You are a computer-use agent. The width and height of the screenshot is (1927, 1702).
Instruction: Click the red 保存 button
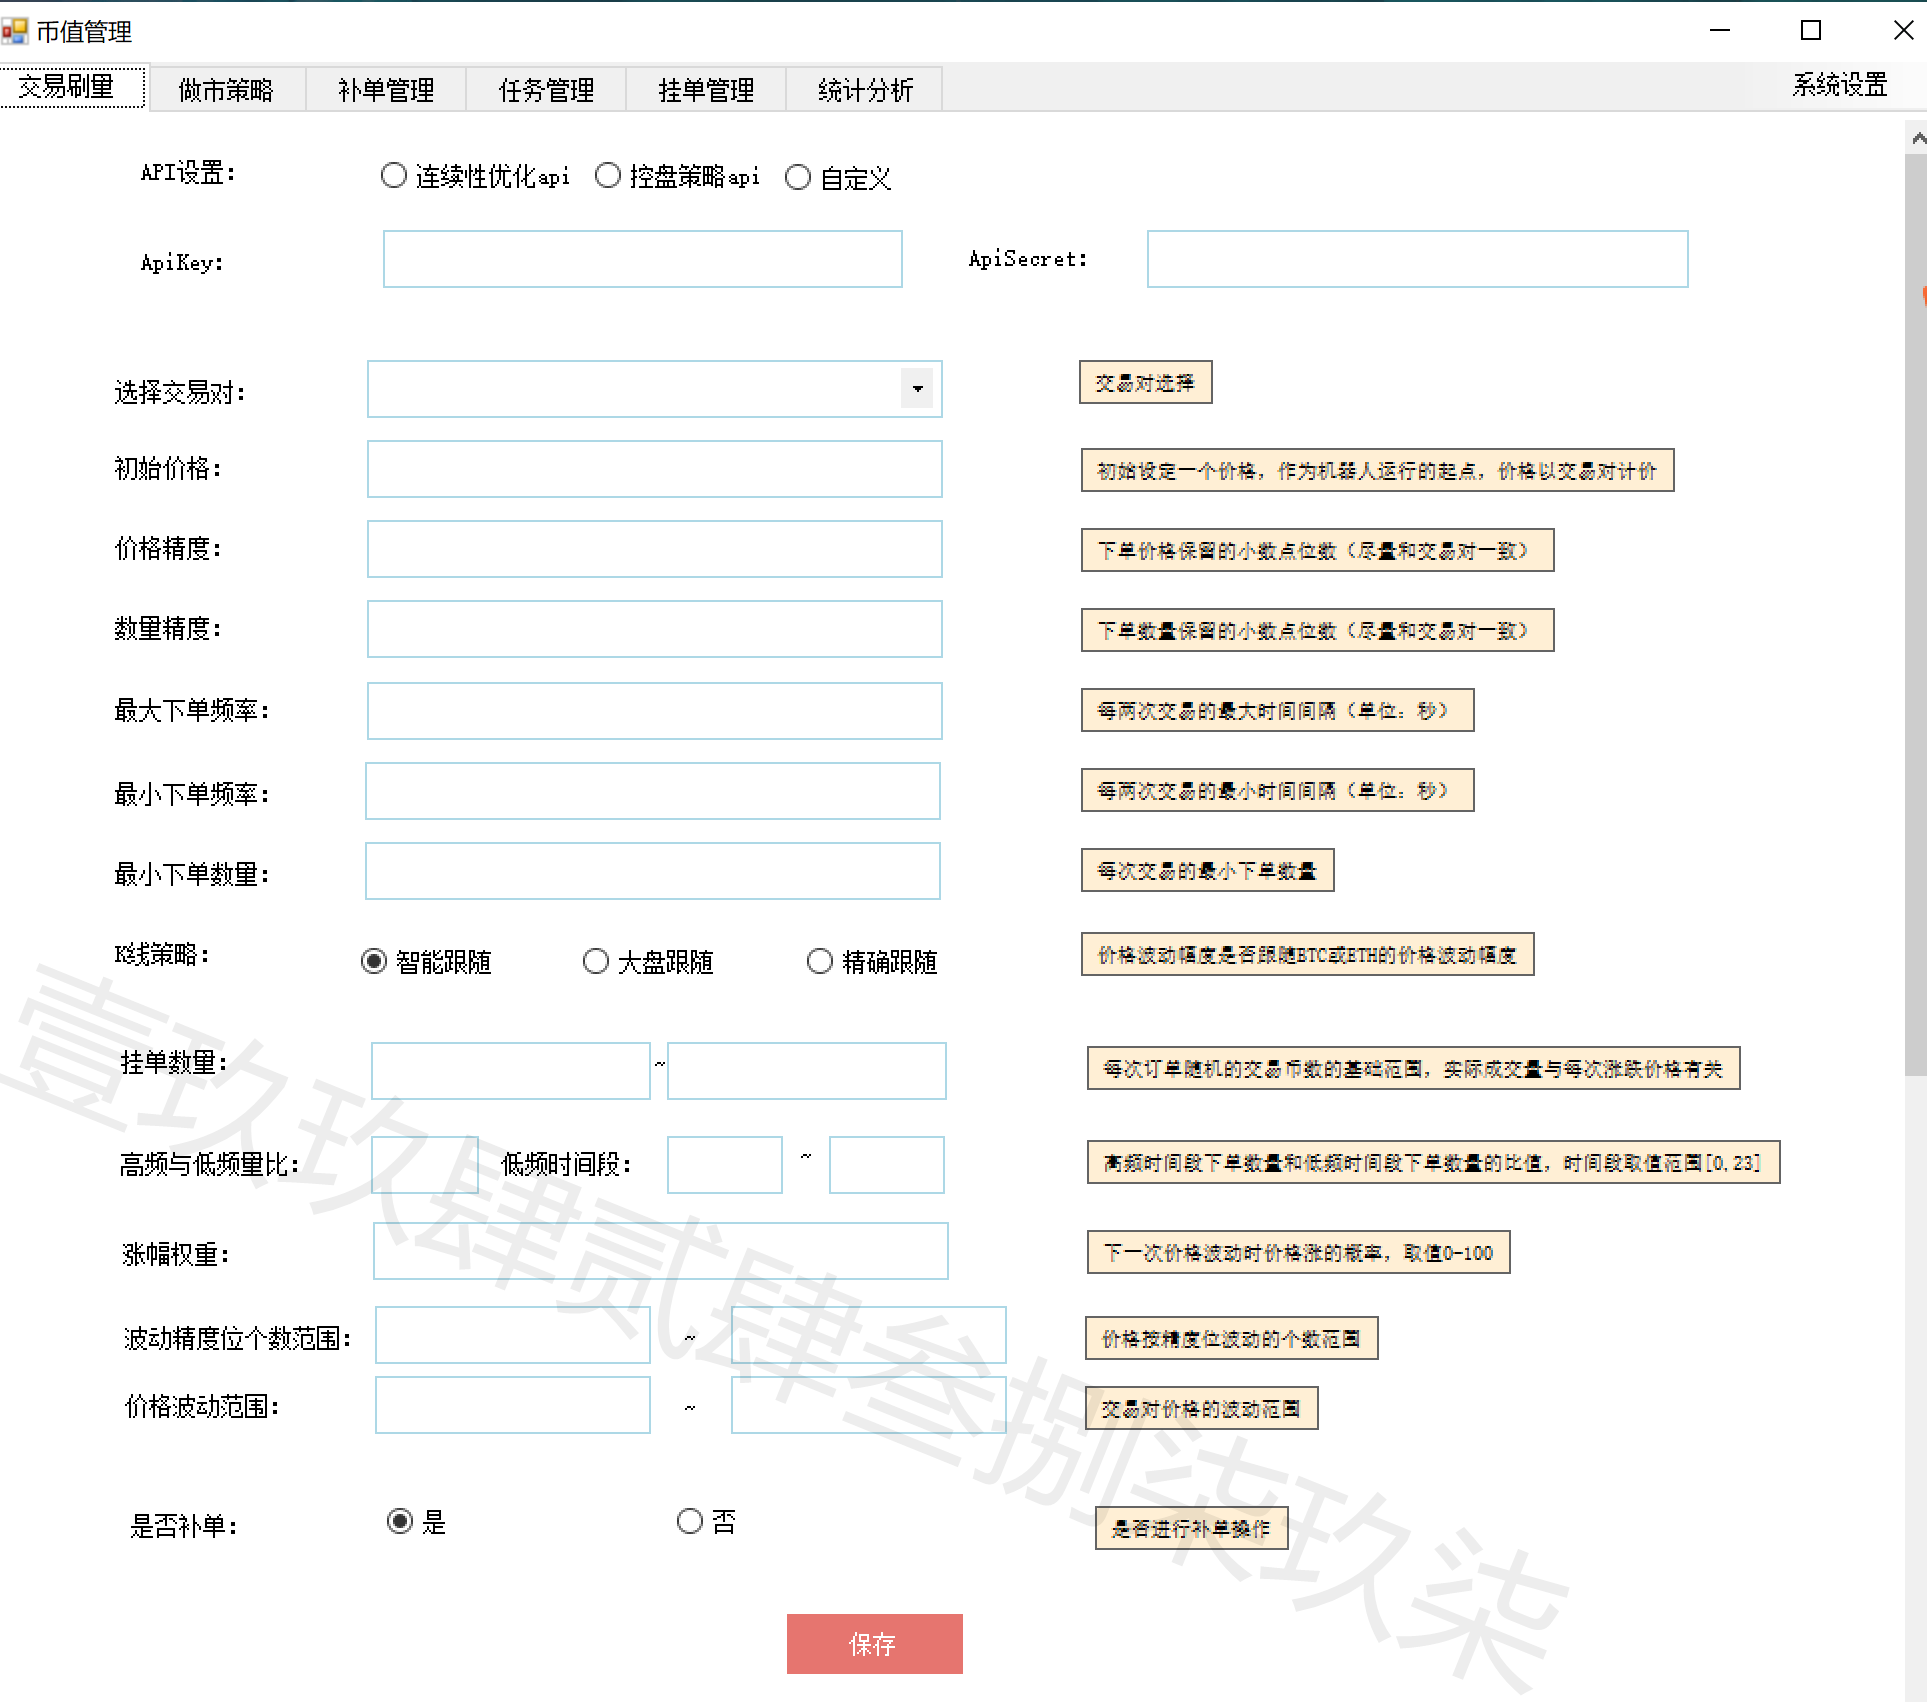coord(874,1643)
